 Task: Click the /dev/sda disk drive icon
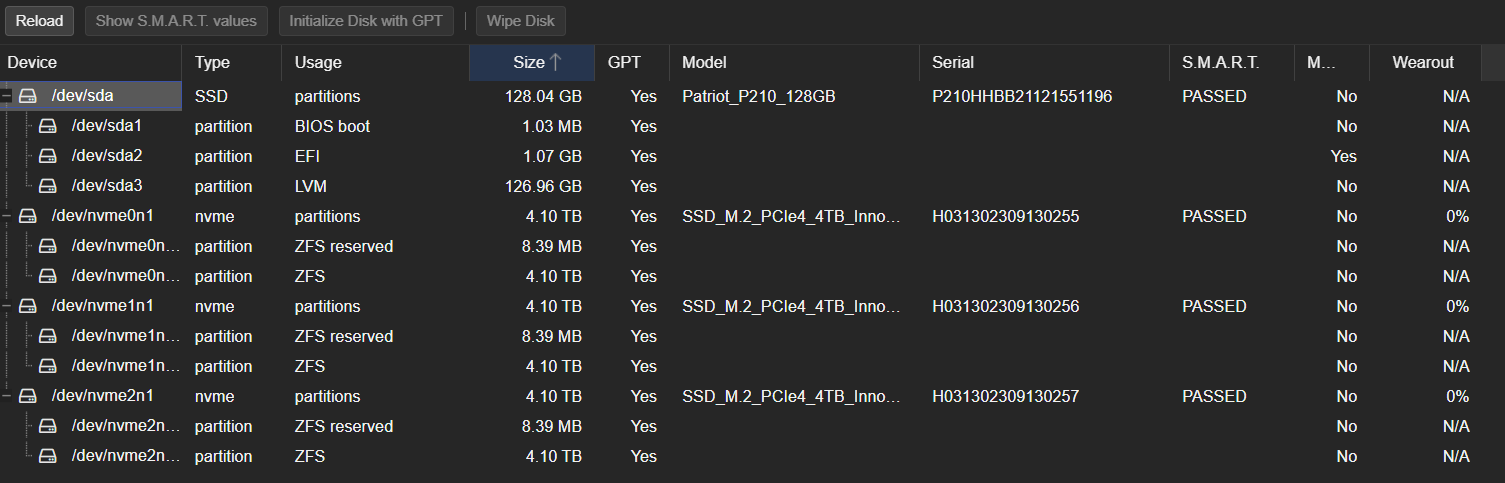click(x=28, y=97)
